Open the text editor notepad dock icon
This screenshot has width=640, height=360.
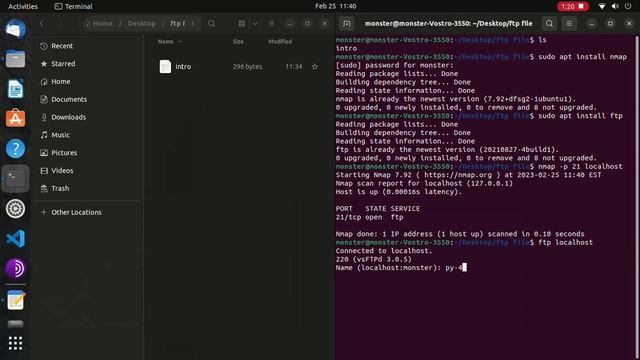click(16, 300)
